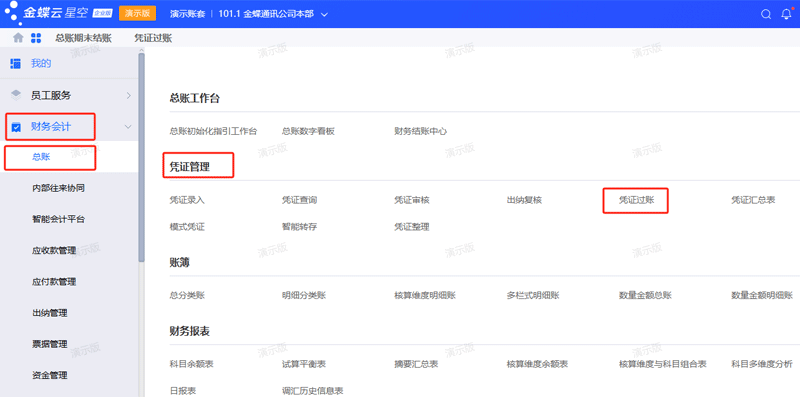This screenshot has width=800, height=400.
Task: Open 总账数字看板 link
Action: coord(308,131)
